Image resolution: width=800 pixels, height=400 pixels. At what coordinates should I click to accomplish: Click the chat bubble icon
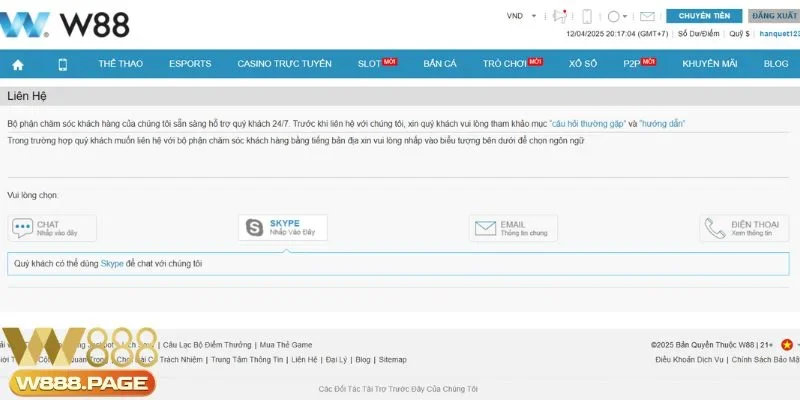pos(22,228)
